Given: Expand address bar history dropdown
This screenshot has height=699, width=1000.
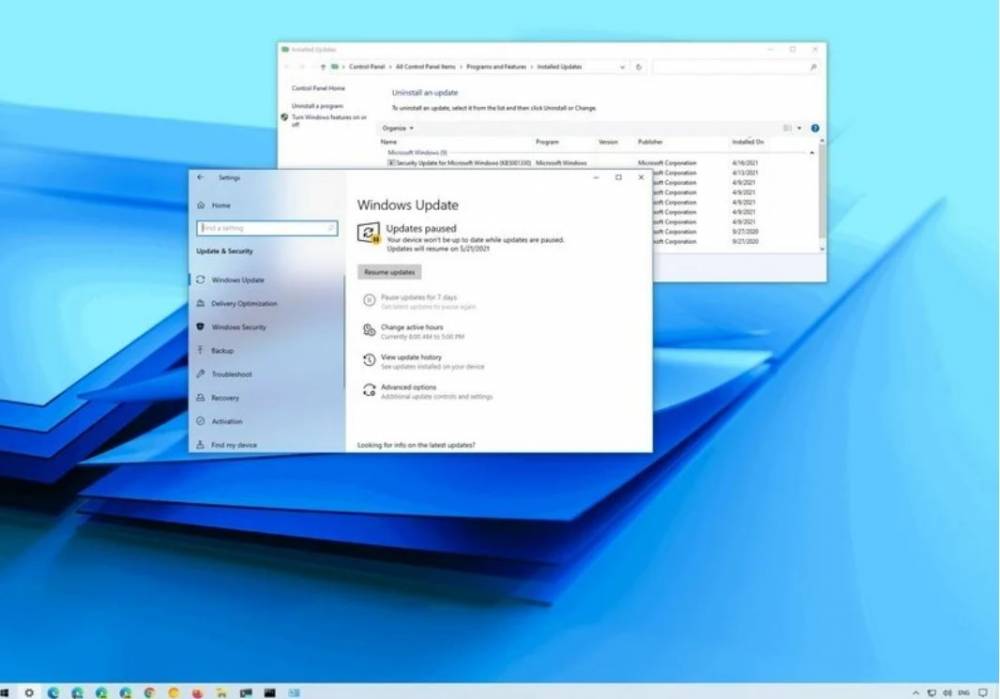Looking at the screenshot, I should 622,67.
